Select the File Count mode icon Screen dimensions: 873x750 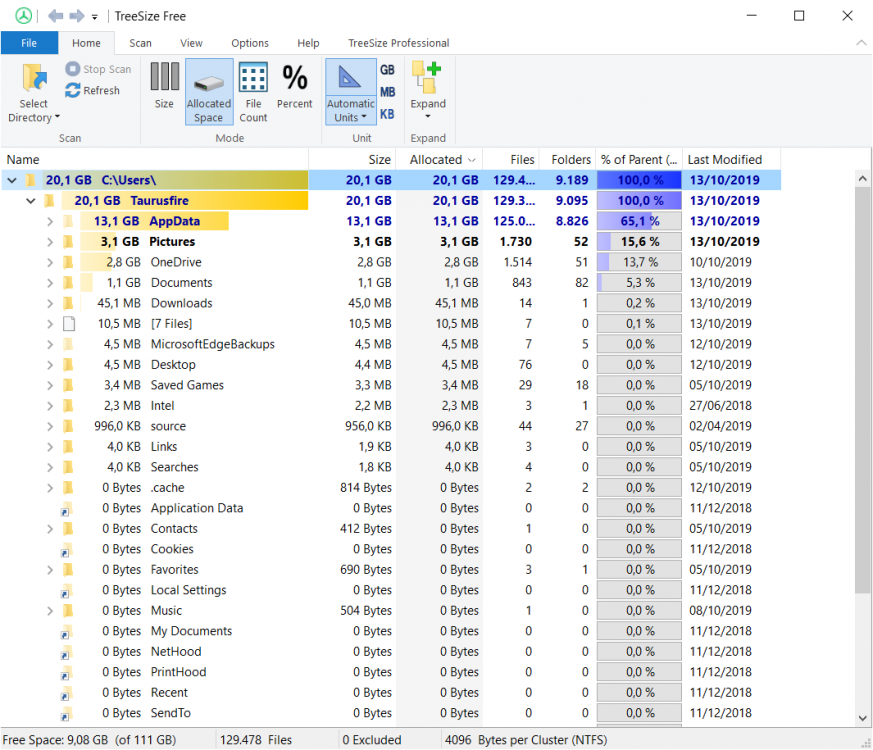pyautogui.click(x=253, y=78)
